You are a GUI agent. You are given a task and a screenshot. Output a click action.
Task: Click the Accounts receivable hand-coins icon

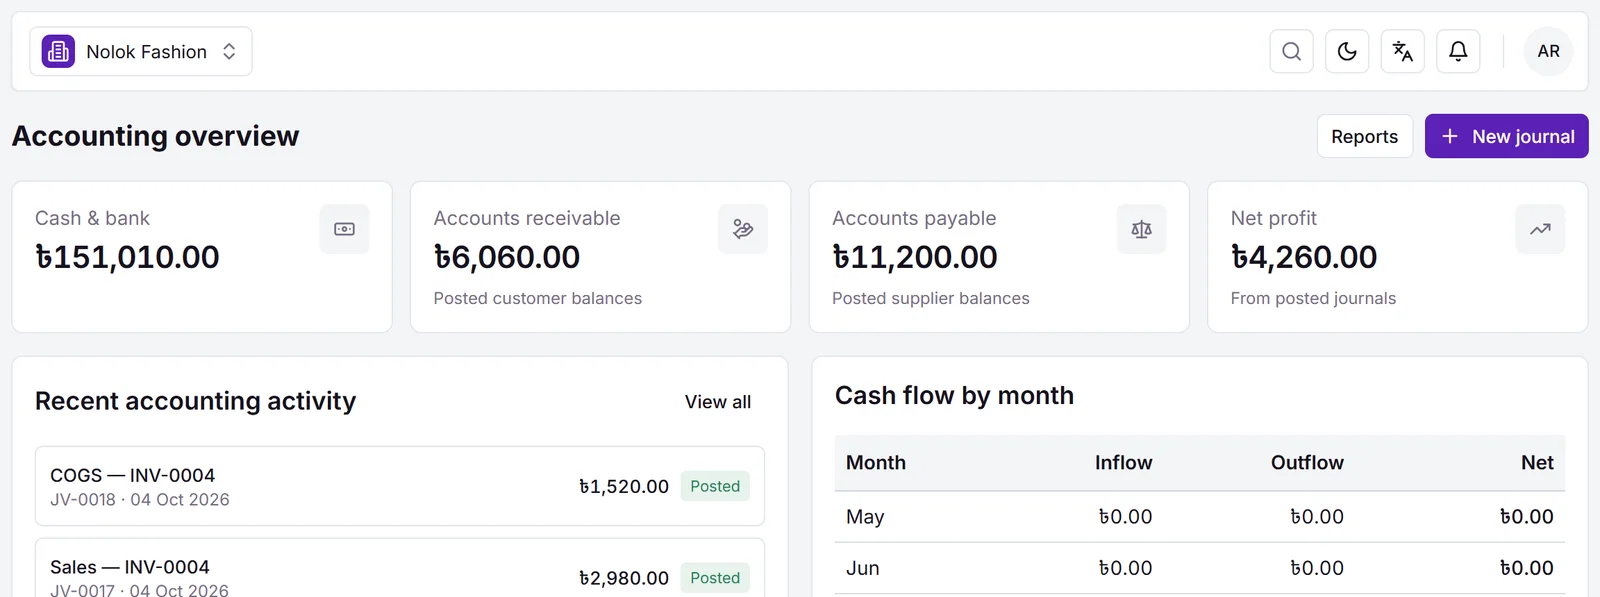743,229
